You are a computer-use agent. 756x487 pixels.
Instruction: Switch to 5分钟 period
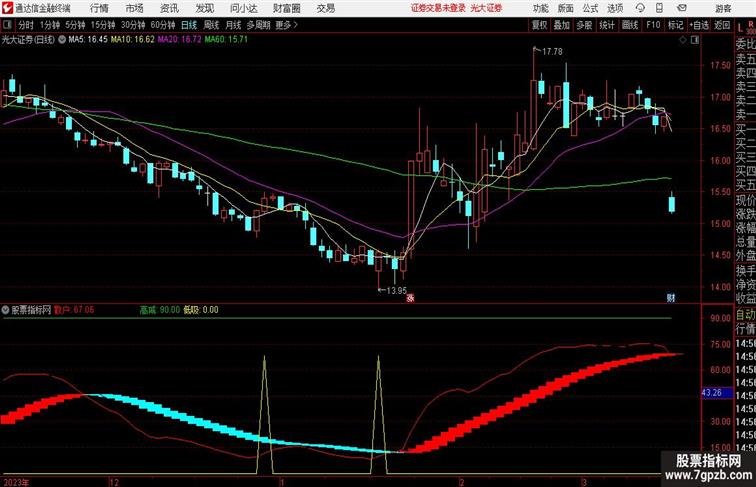[x=75, y=25]
